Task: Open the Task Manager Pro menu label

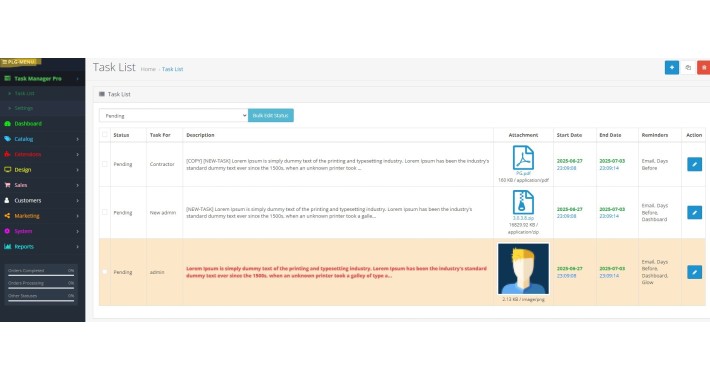Action: (38, 78)
